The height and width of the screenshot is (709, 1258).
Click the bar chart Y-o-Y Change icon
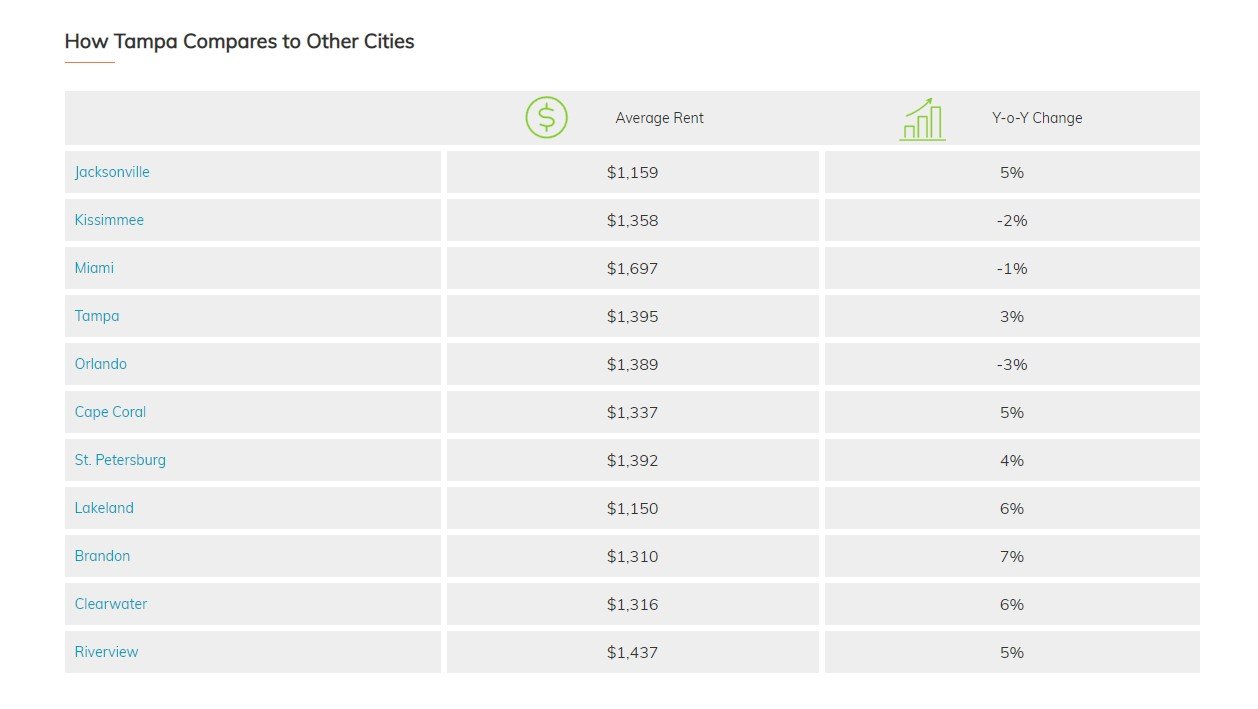point(921,119)
